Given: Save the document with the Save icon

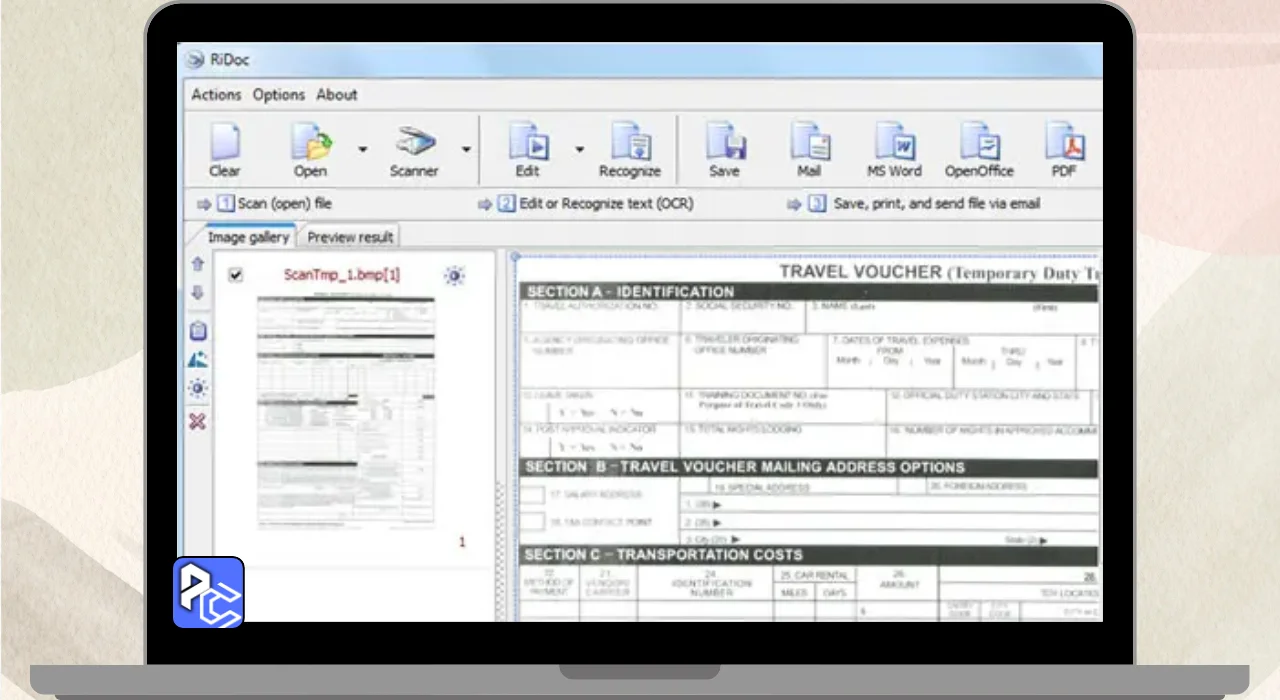Looking at the screenshot, I should (725, 141).
